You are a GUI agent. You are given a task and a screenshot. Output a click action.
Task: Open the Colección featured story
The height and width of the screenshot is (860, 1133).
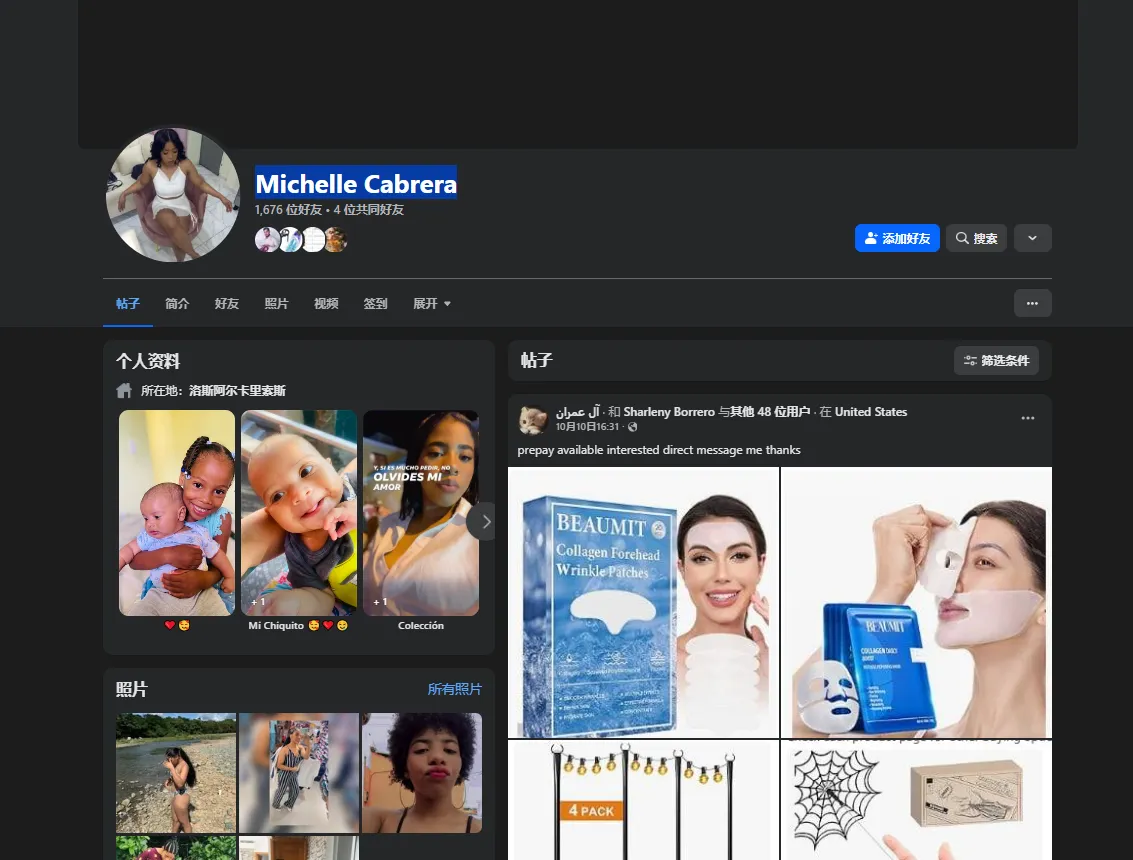420,513
